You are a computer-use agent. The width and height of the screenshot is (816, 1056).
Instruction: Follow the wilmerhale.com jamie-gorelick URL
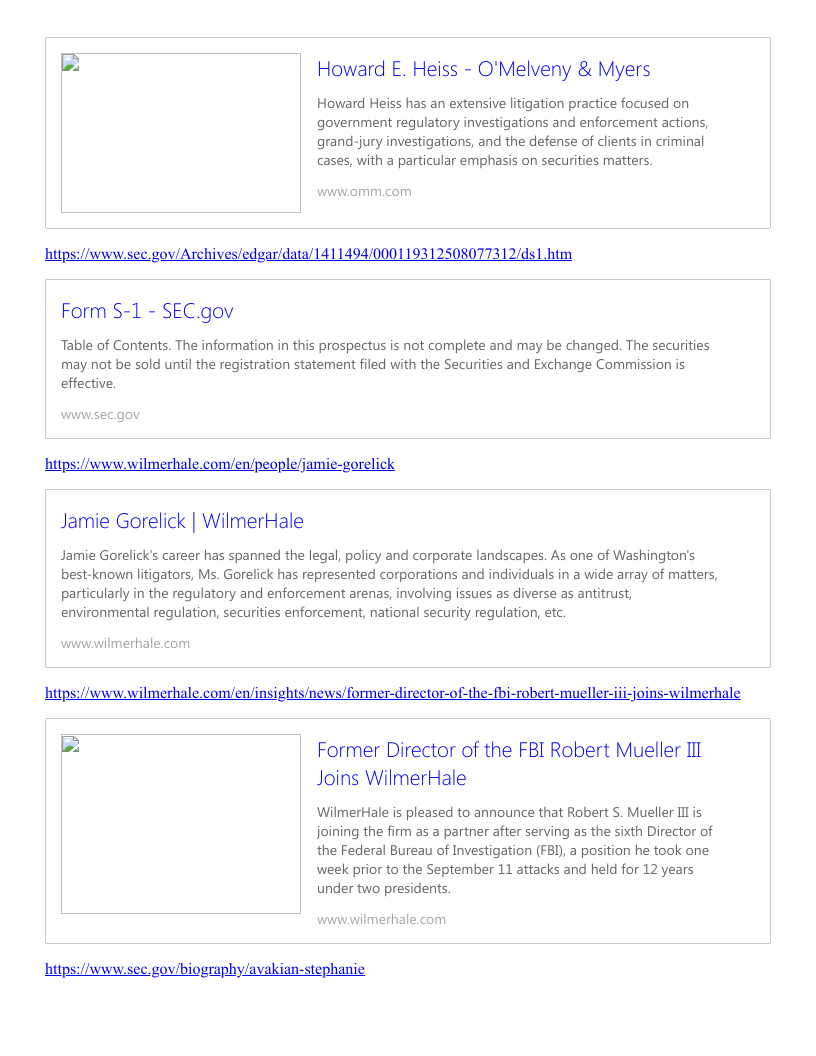point(220,464)
